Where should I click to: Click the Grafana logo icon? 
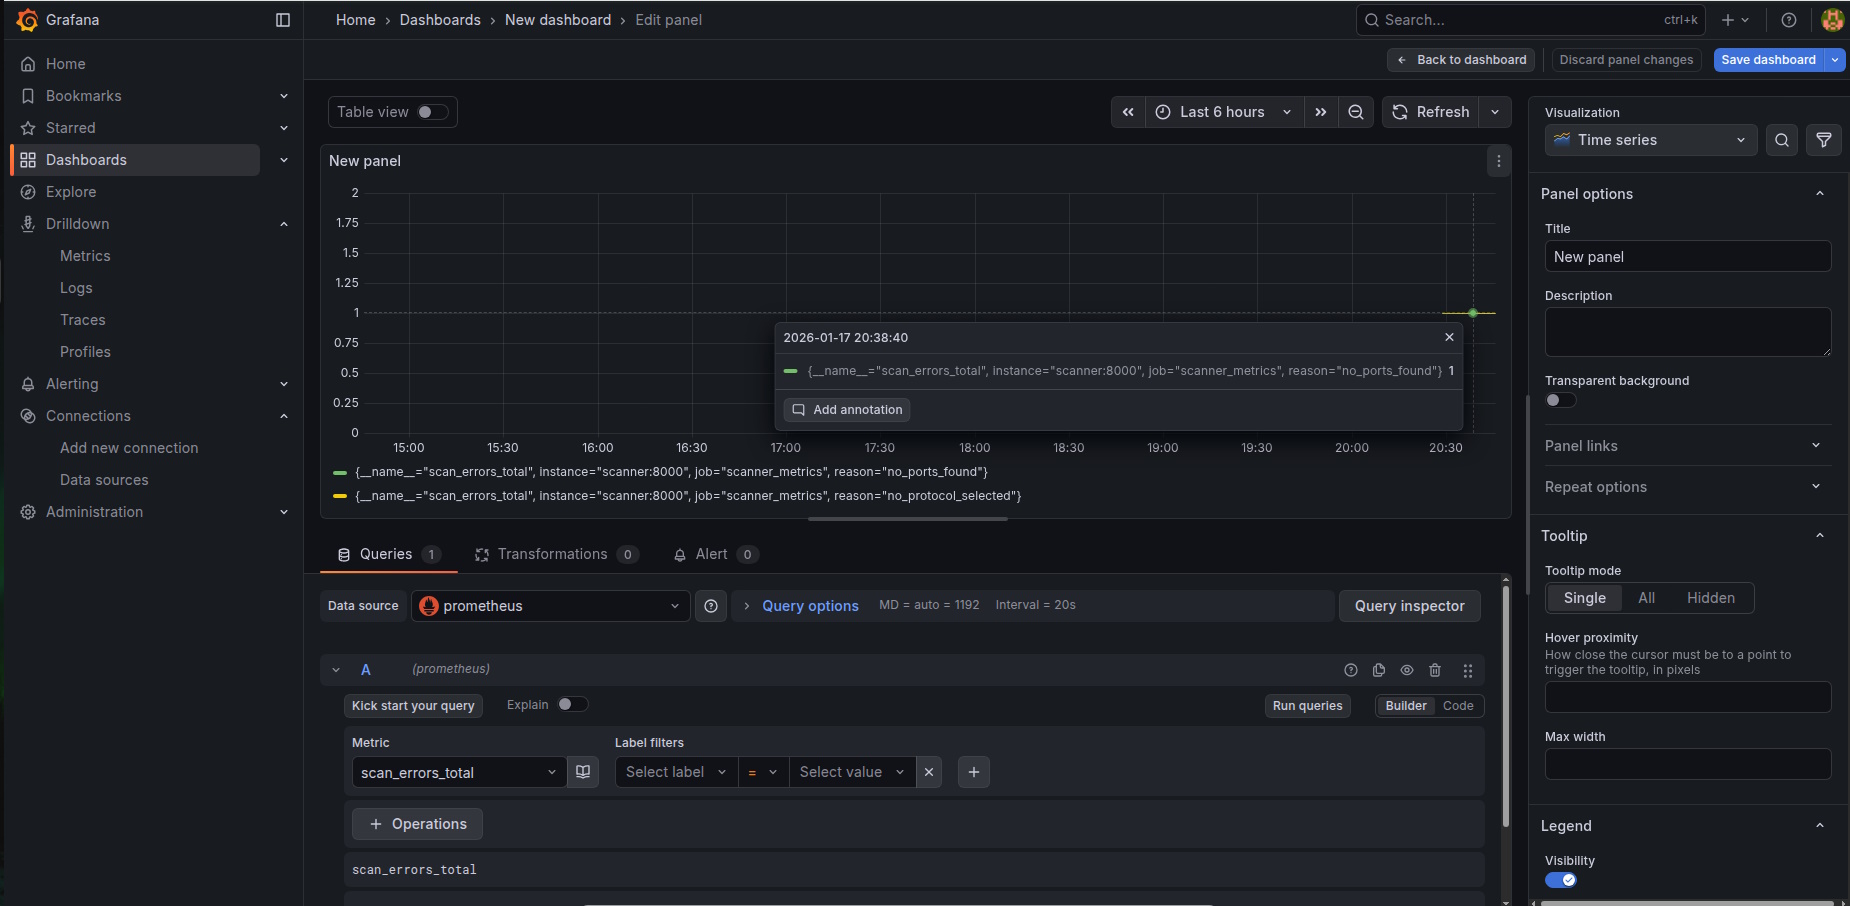pyautogui.click(x=27, y=20)
